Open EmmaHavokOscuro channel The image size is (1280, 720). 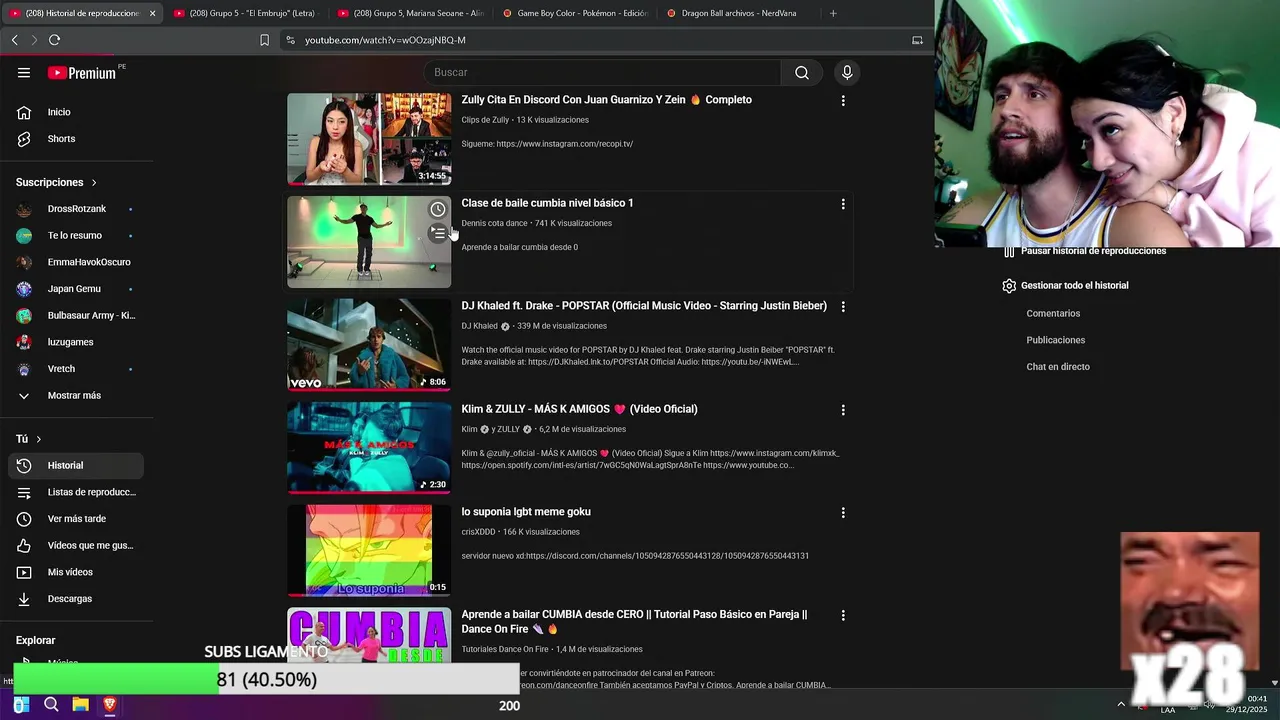coord(76,262)
